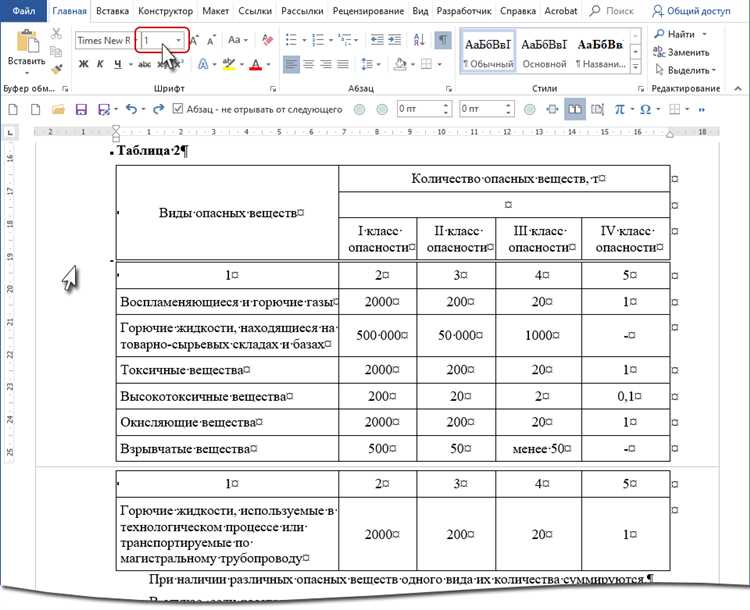
Task: Switch to the Конструктор ribbon tab
Action: [x=165, y=11]
